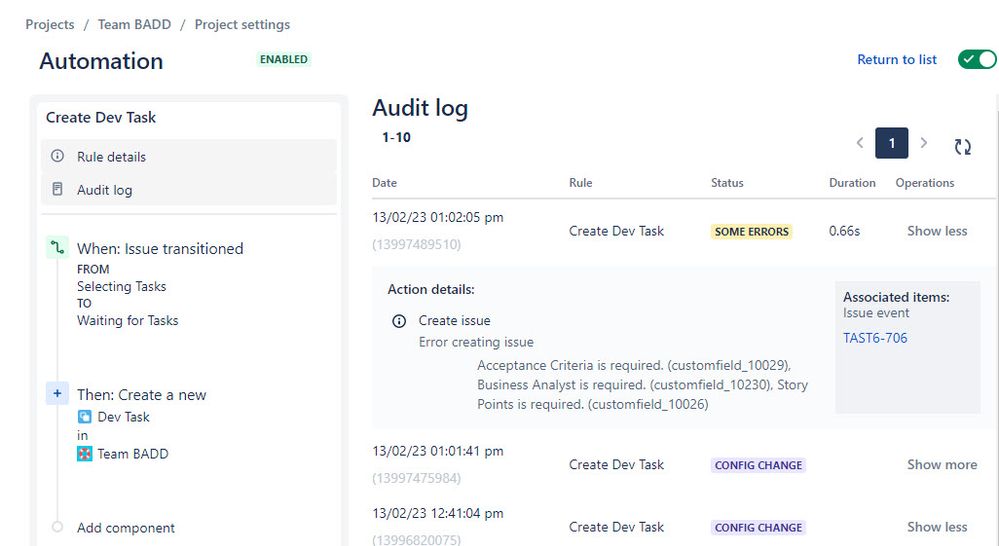
Task: Click the Rule details info icon
Action: (57, 156)
